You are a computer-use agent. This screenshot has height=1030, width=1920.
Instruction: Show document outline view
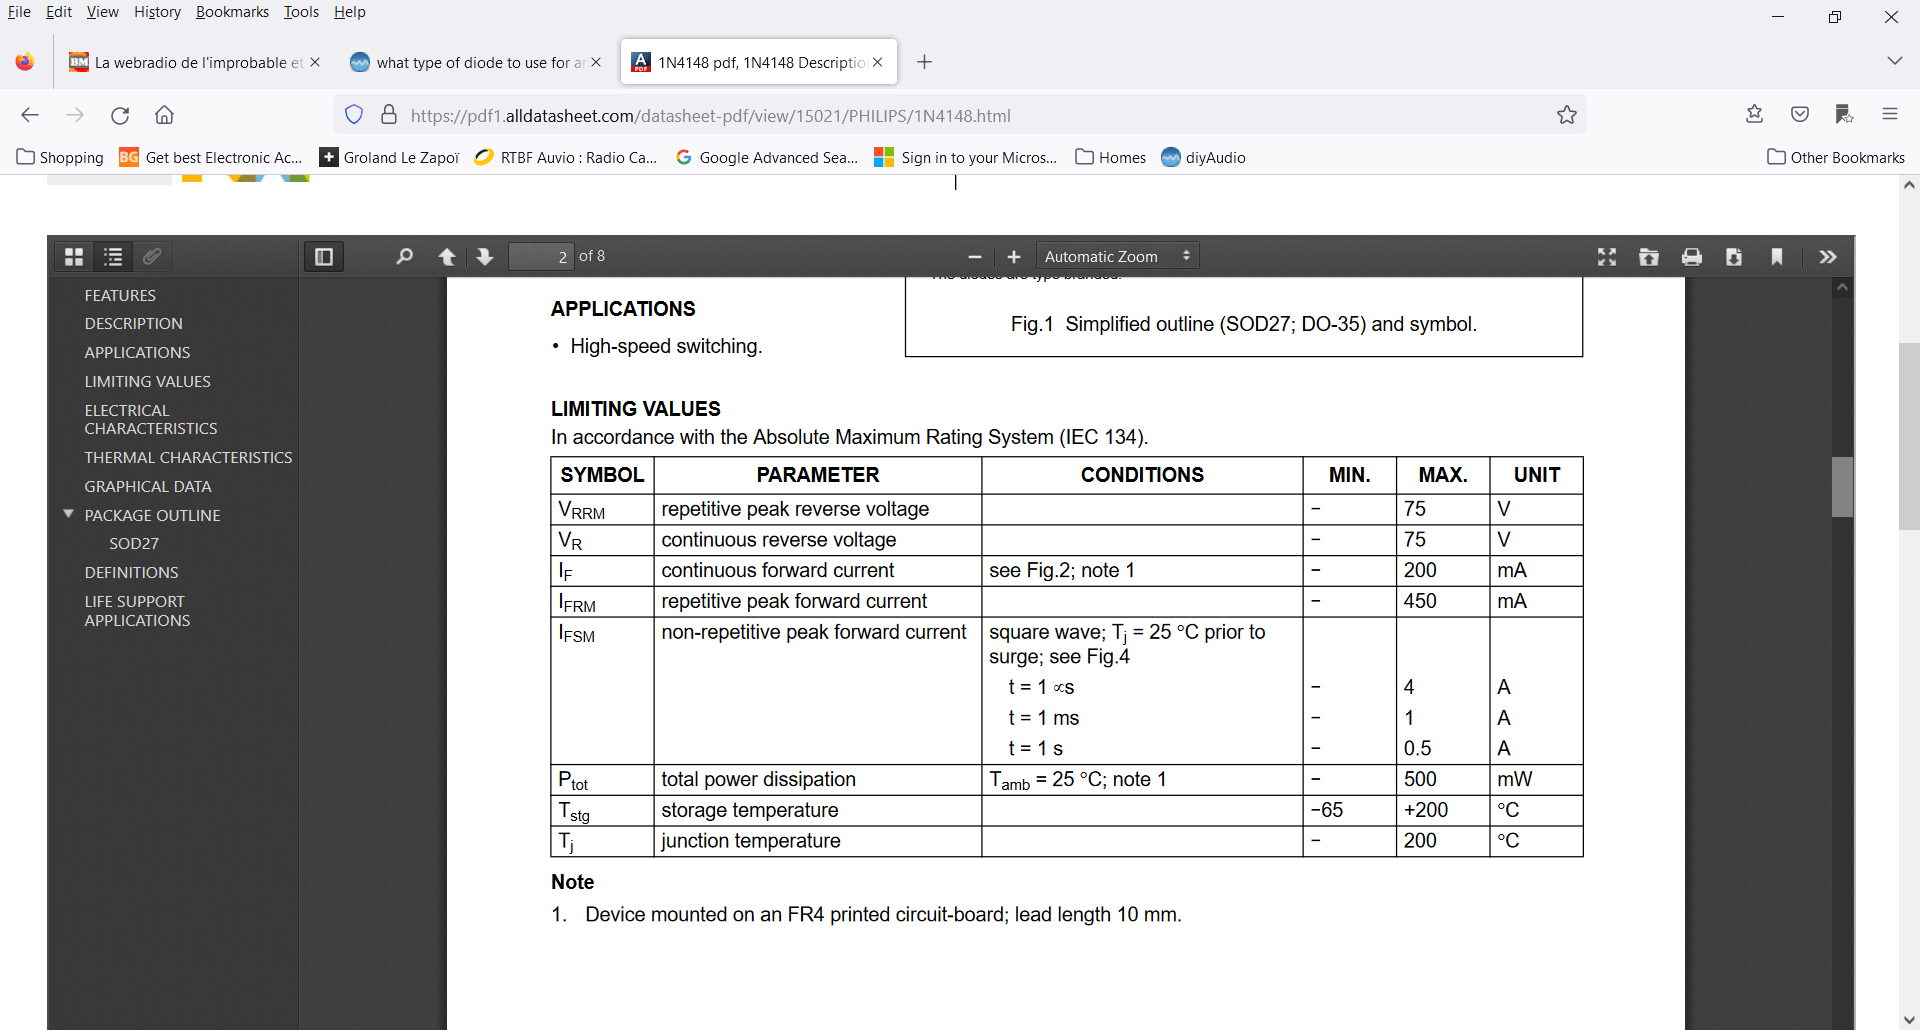point(113,257)
